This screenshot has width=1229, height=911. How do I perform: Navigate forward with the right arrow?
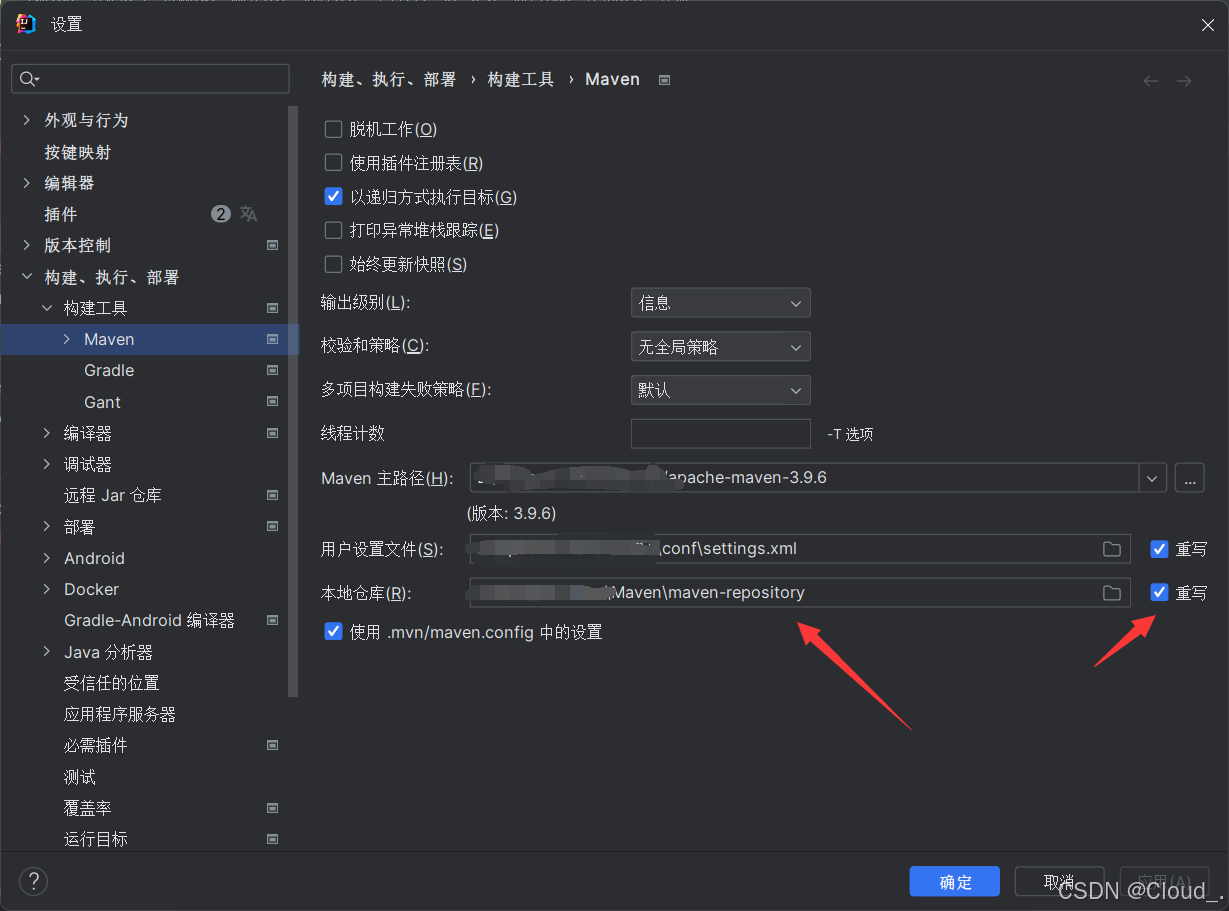[x=1184, y=81]
